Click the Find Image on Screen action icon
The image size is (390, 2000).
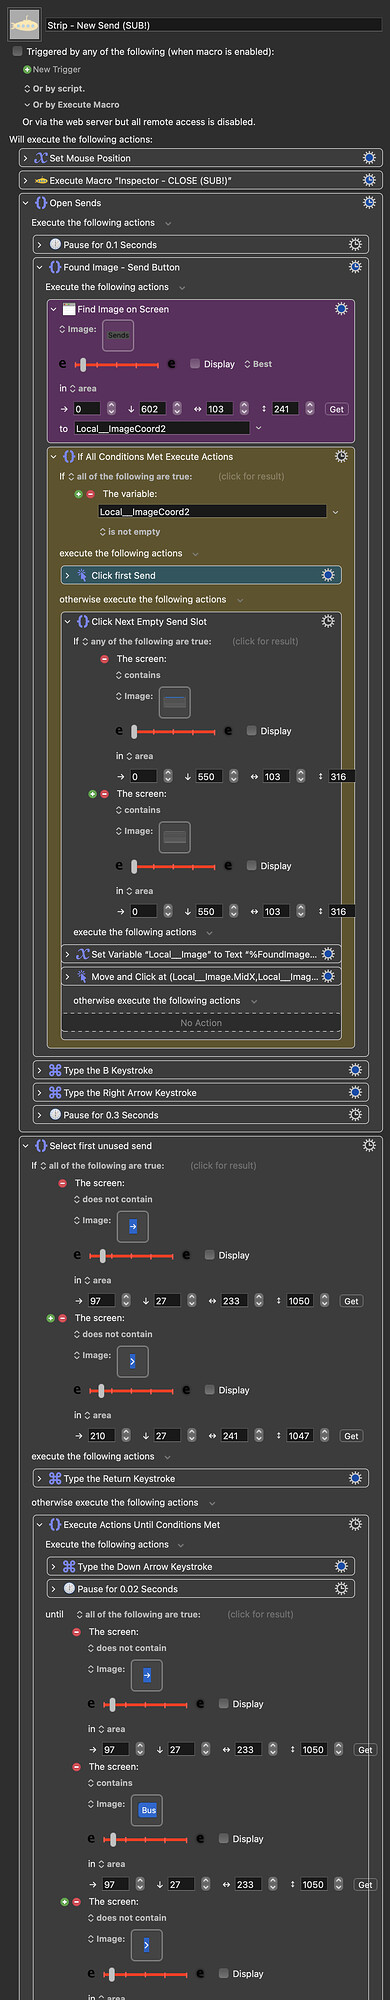(x=69, y=309)
